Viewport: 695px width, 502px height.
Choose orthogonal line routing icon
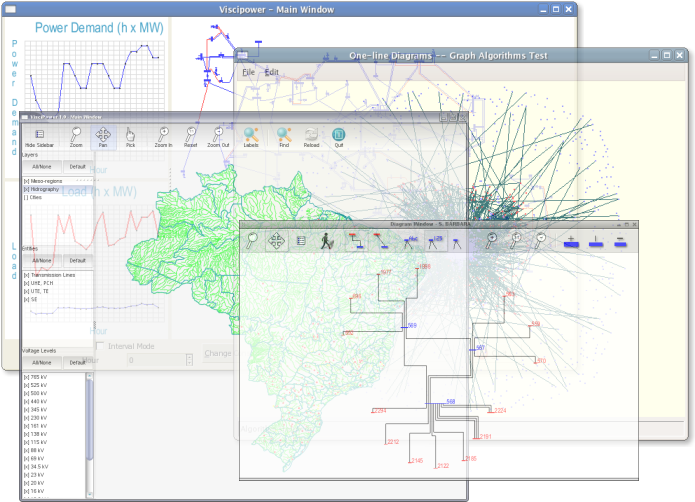(x=356, y=241)
